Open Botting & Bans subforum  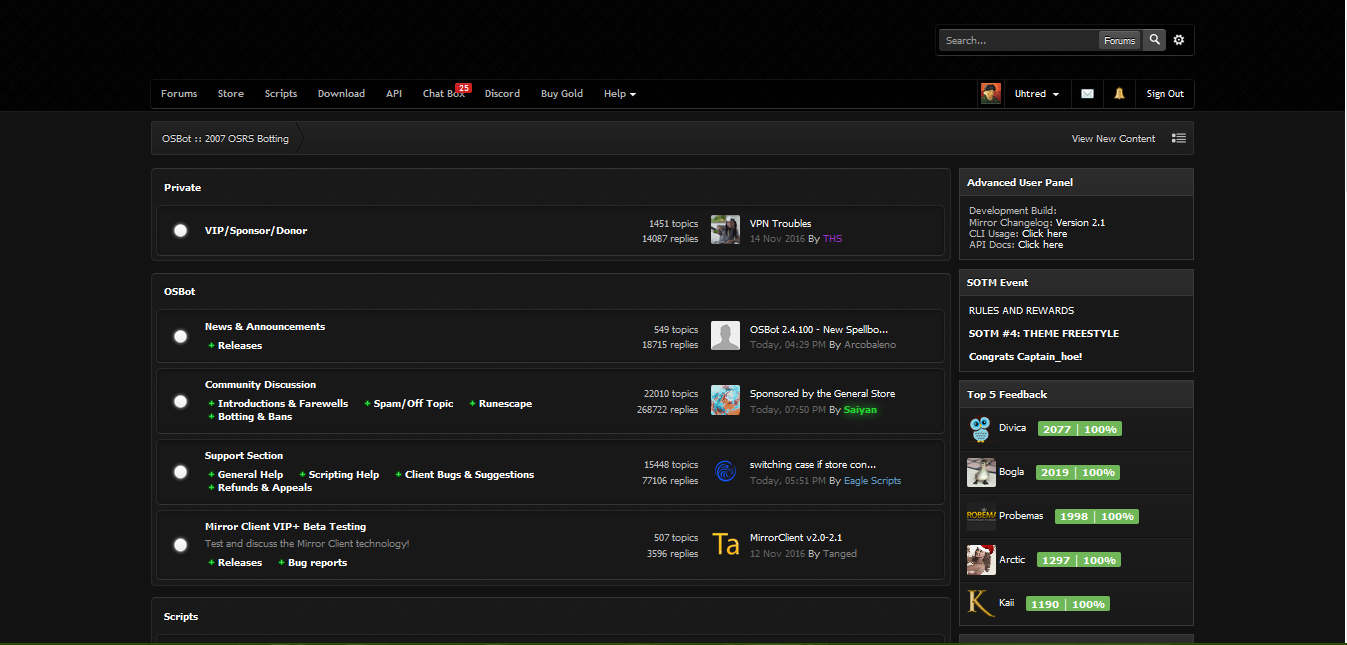pyautogui.click(x=255, y=417)
